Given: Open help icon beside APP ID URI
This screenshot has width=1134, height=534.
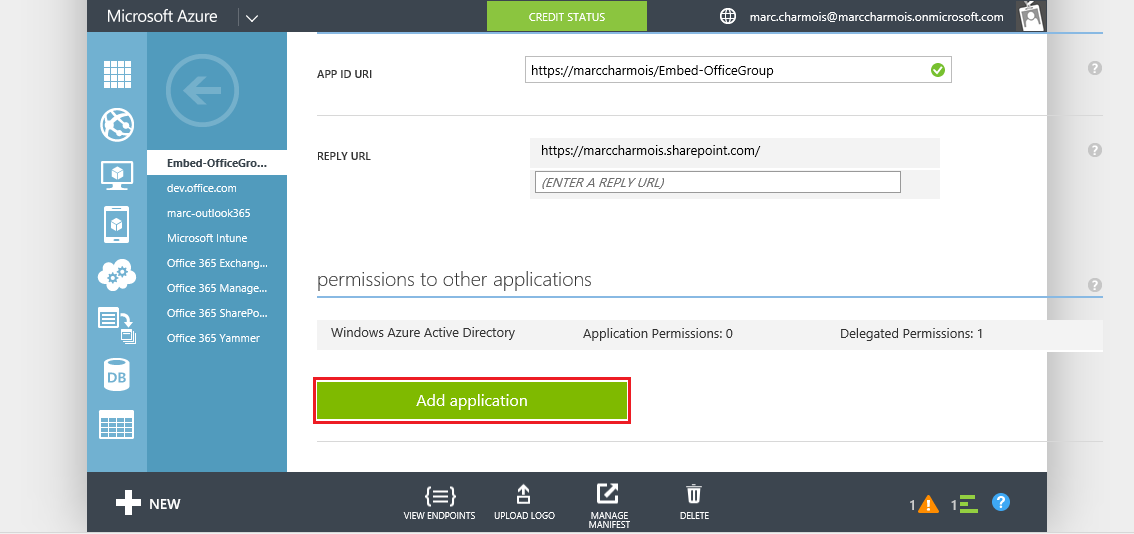Looking at the screenshot, I should (1094, 68).
